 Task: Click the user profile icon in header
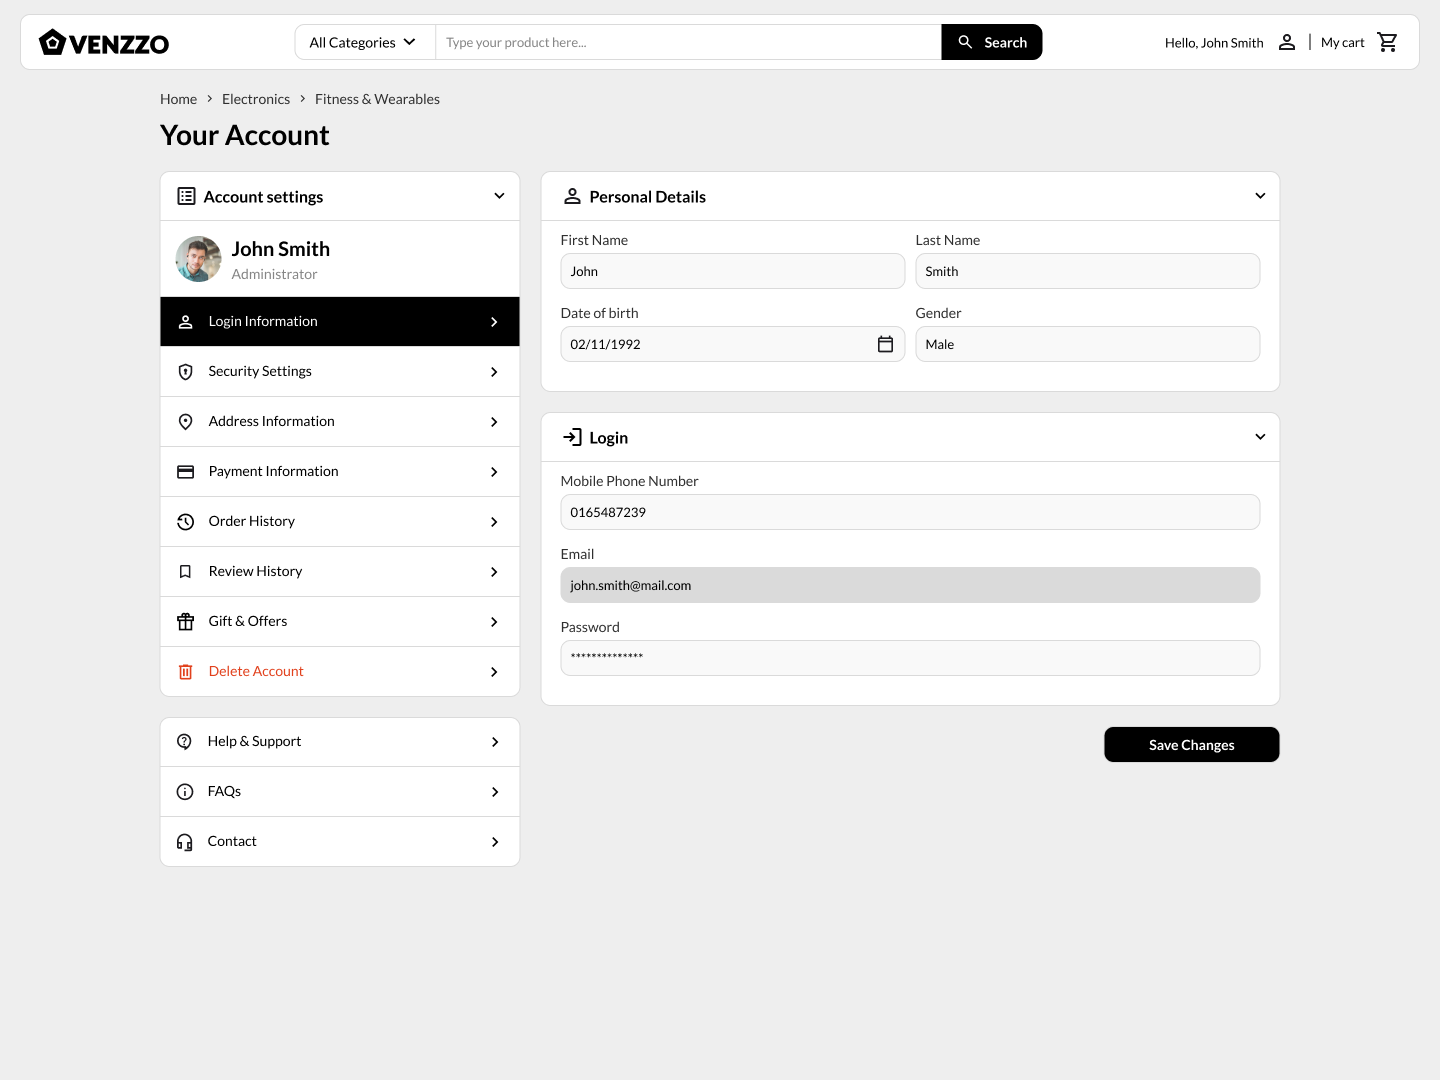[x=1287, y=42]
